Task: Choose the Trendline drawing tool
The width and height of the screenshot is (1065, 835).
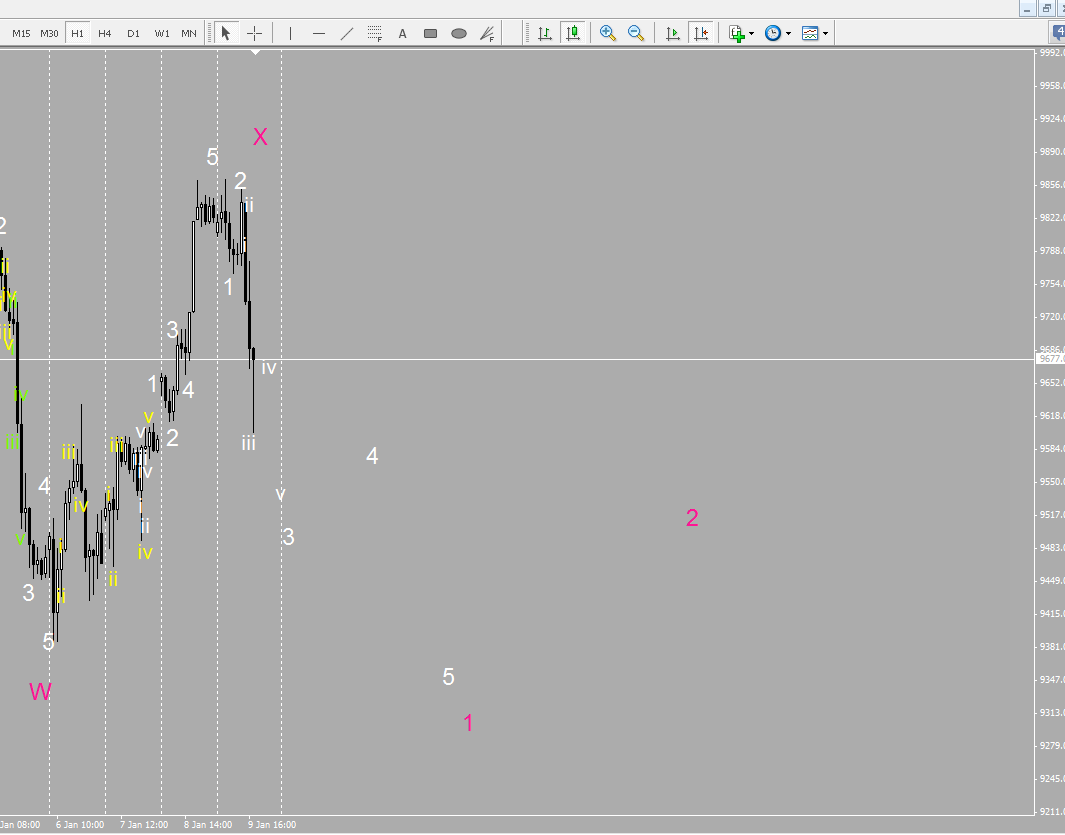Action: point(346,33)
